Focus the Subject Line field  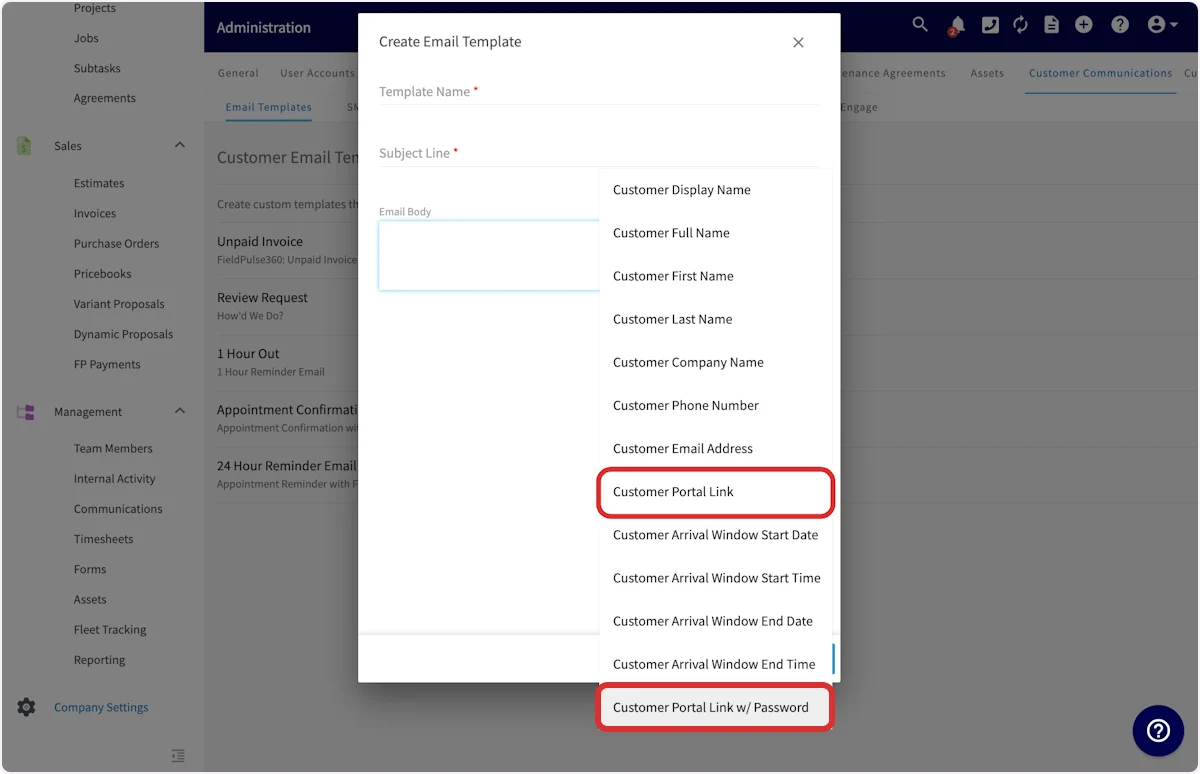599,153
